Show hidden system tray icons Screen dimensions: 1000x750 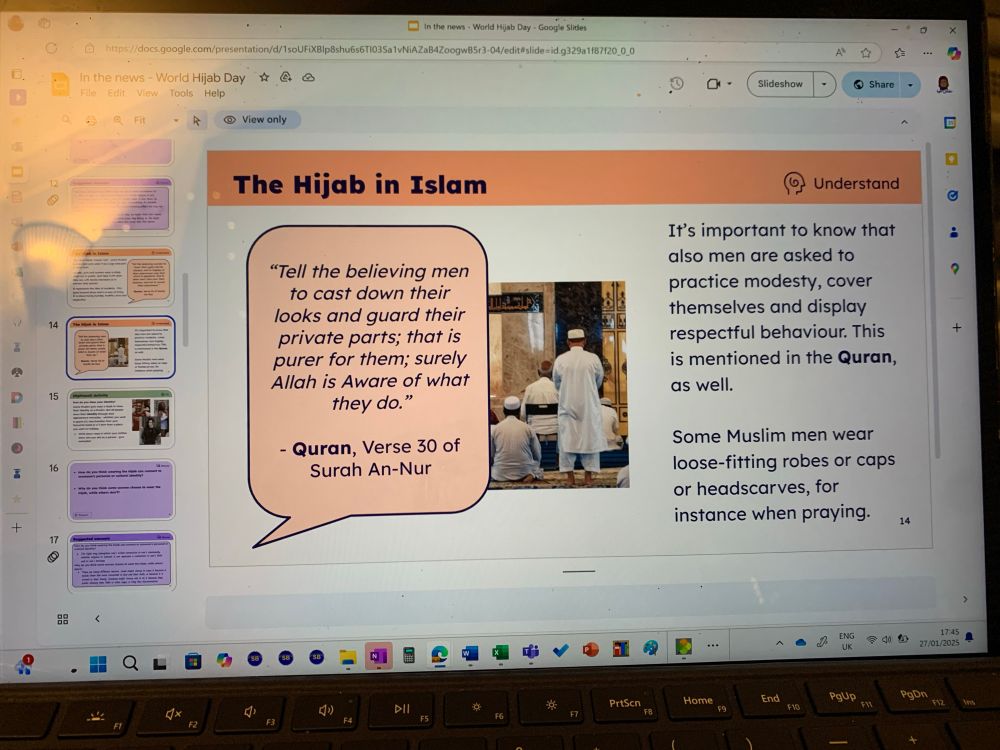(779, 643)
